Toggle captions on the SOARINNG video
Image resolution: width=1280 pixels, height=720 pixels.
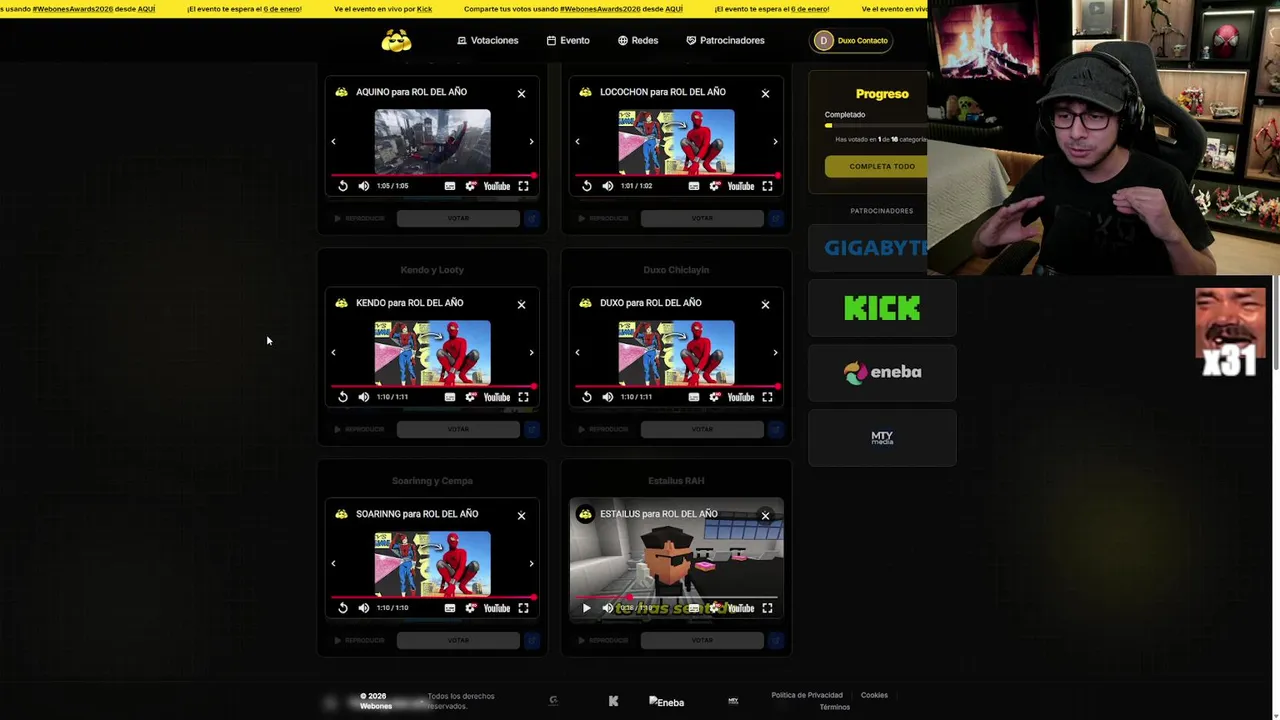coord(450,608)
